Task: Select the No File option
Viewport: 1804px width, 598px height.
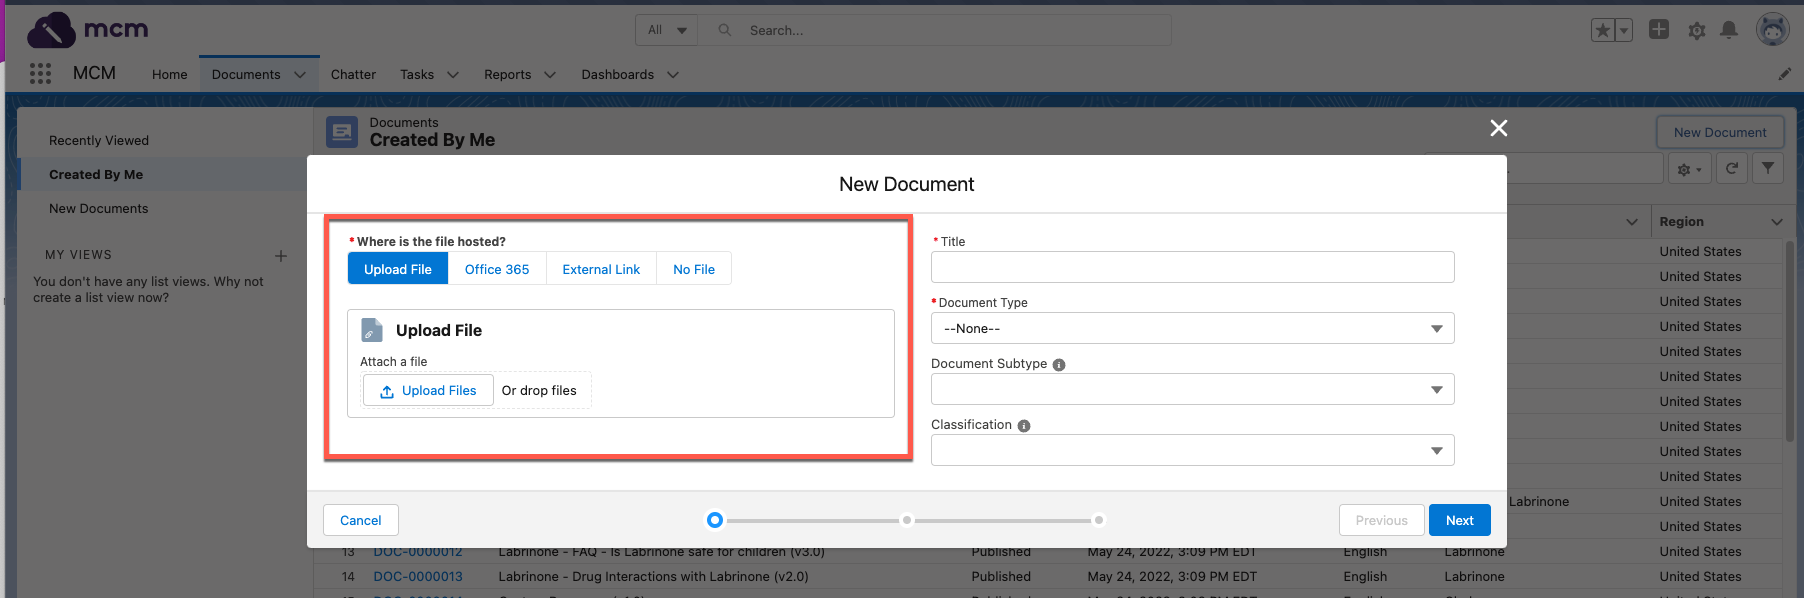Action: tap(694, 269)
